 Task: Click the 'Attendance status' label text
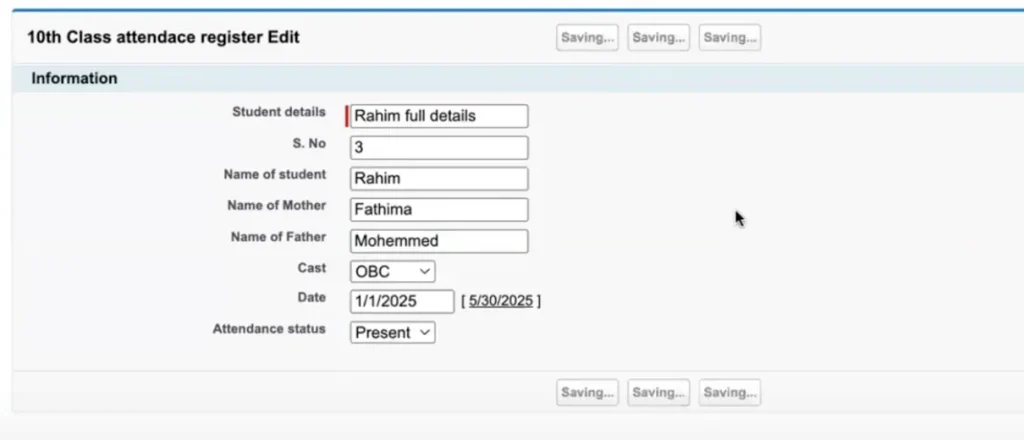click(x=269, y=329)
